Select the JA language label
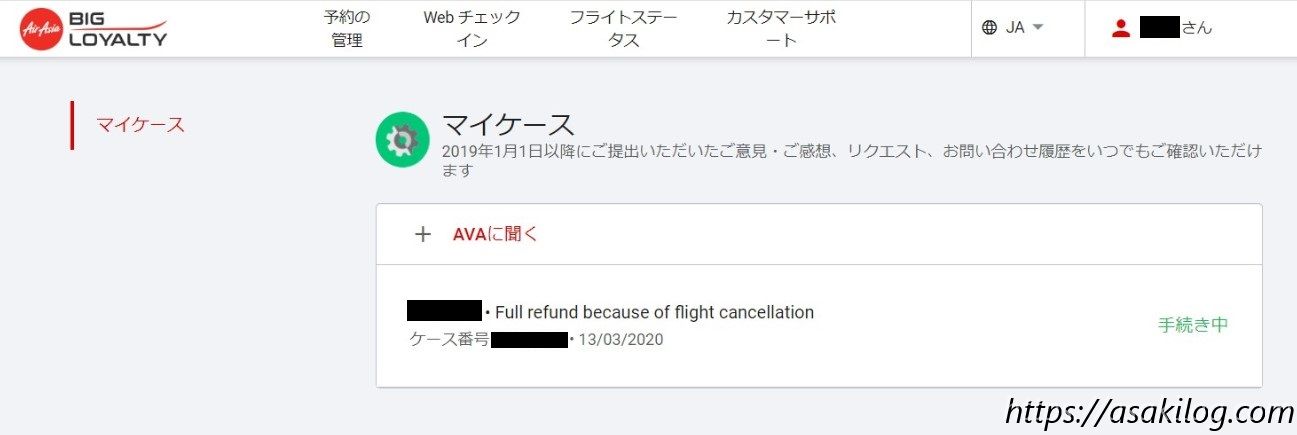 pos(1015,28)
